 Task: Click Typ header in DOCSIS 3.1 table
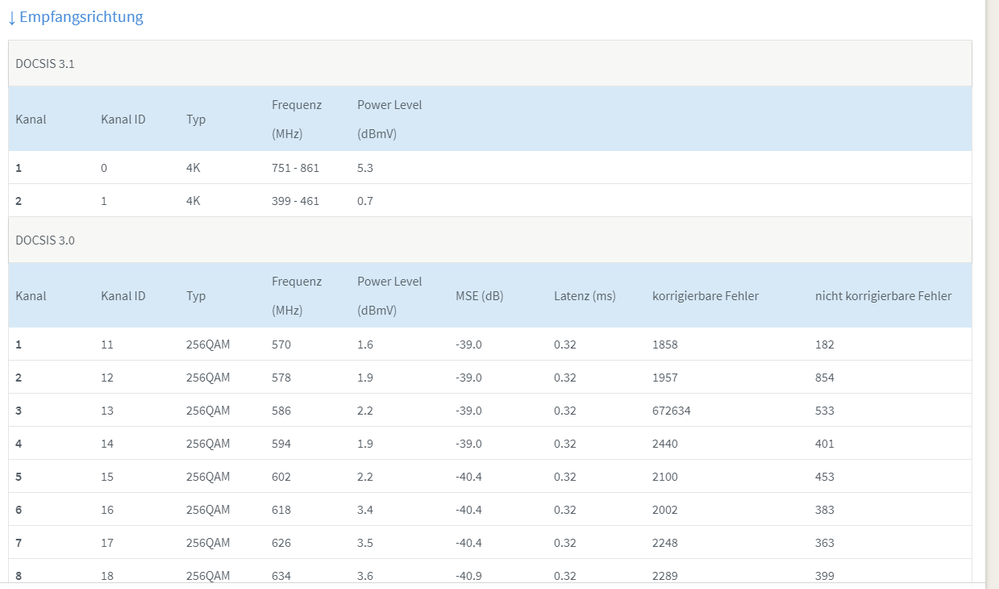point(196,119)
